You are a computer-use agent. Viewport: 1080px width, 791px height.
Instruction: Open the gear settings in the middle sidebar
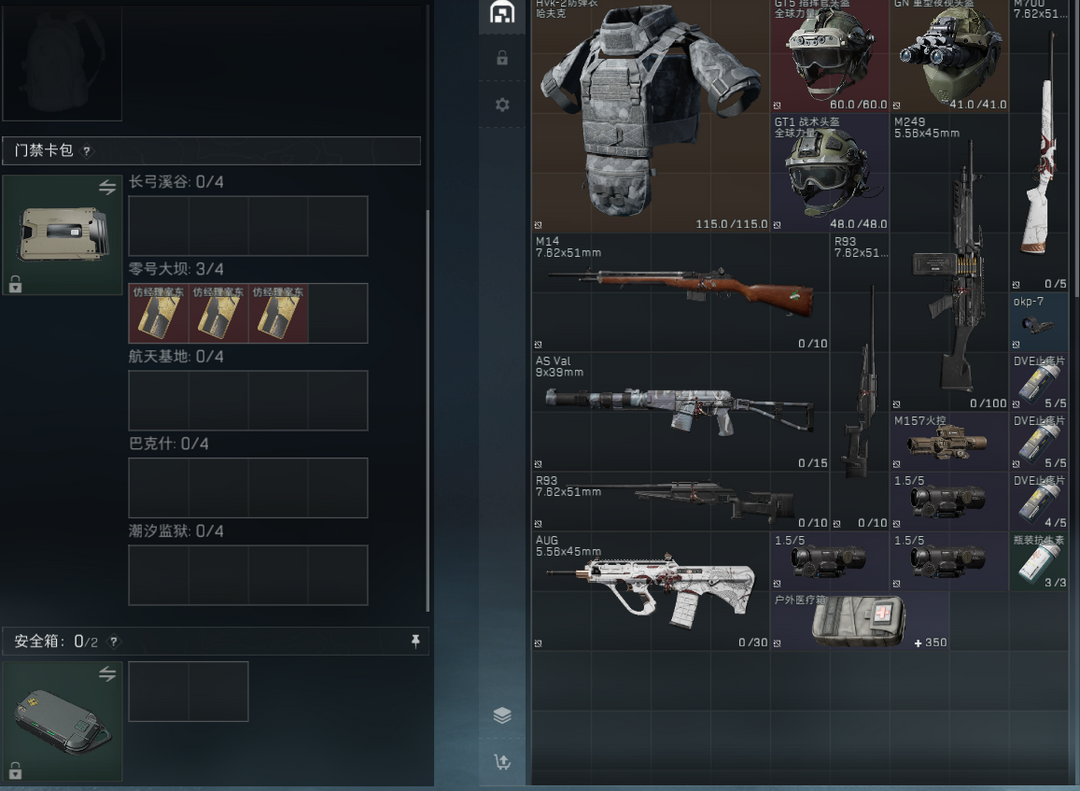[x=502, y=104]
